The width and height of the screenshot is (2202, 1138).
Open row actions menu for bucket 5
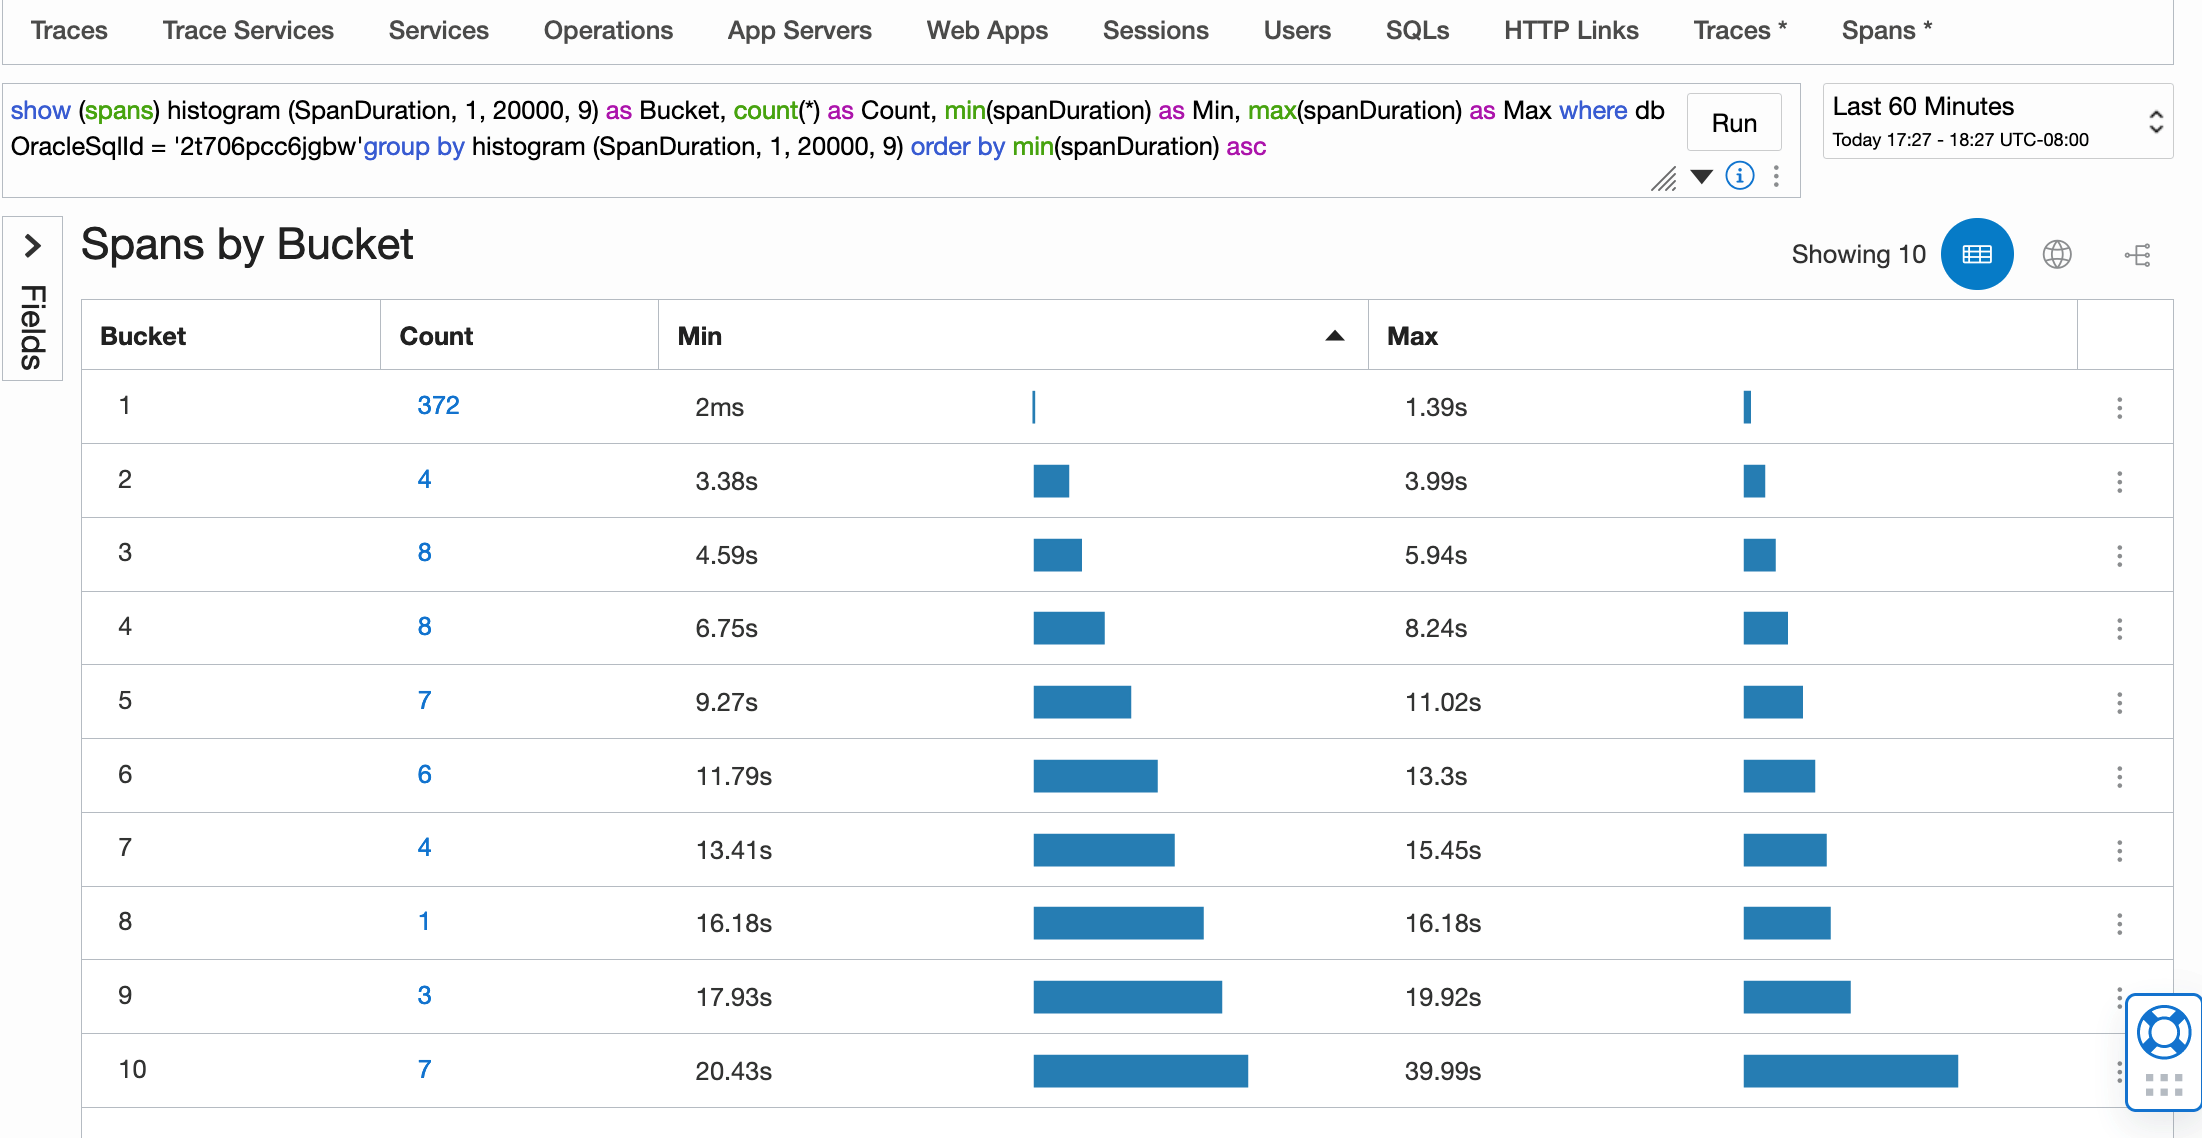click(x=2119, y=703)
